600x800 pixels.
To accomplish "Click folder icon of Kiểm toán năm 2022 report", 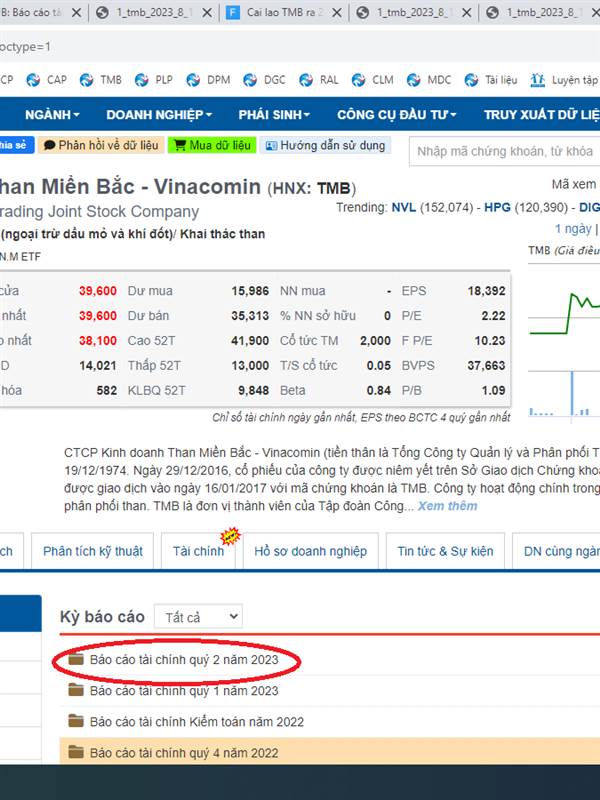I will 76,721.
